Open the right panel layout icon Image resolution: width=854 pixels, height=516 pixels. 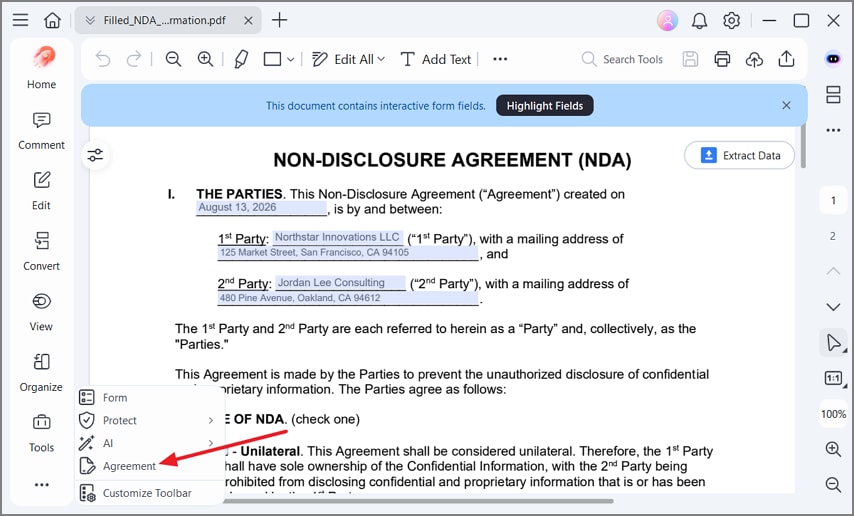(833, 94)
